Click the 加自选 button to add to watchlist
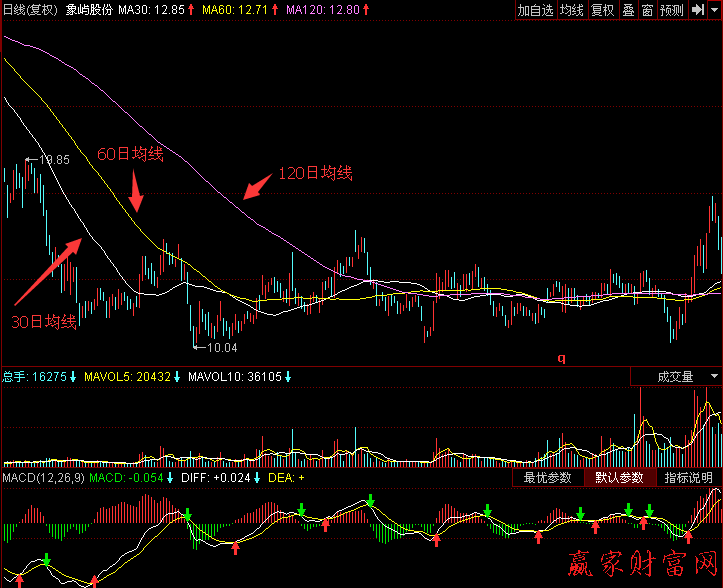Image resolution: width=723 pixels, height=588 pixels. (535, 10)
